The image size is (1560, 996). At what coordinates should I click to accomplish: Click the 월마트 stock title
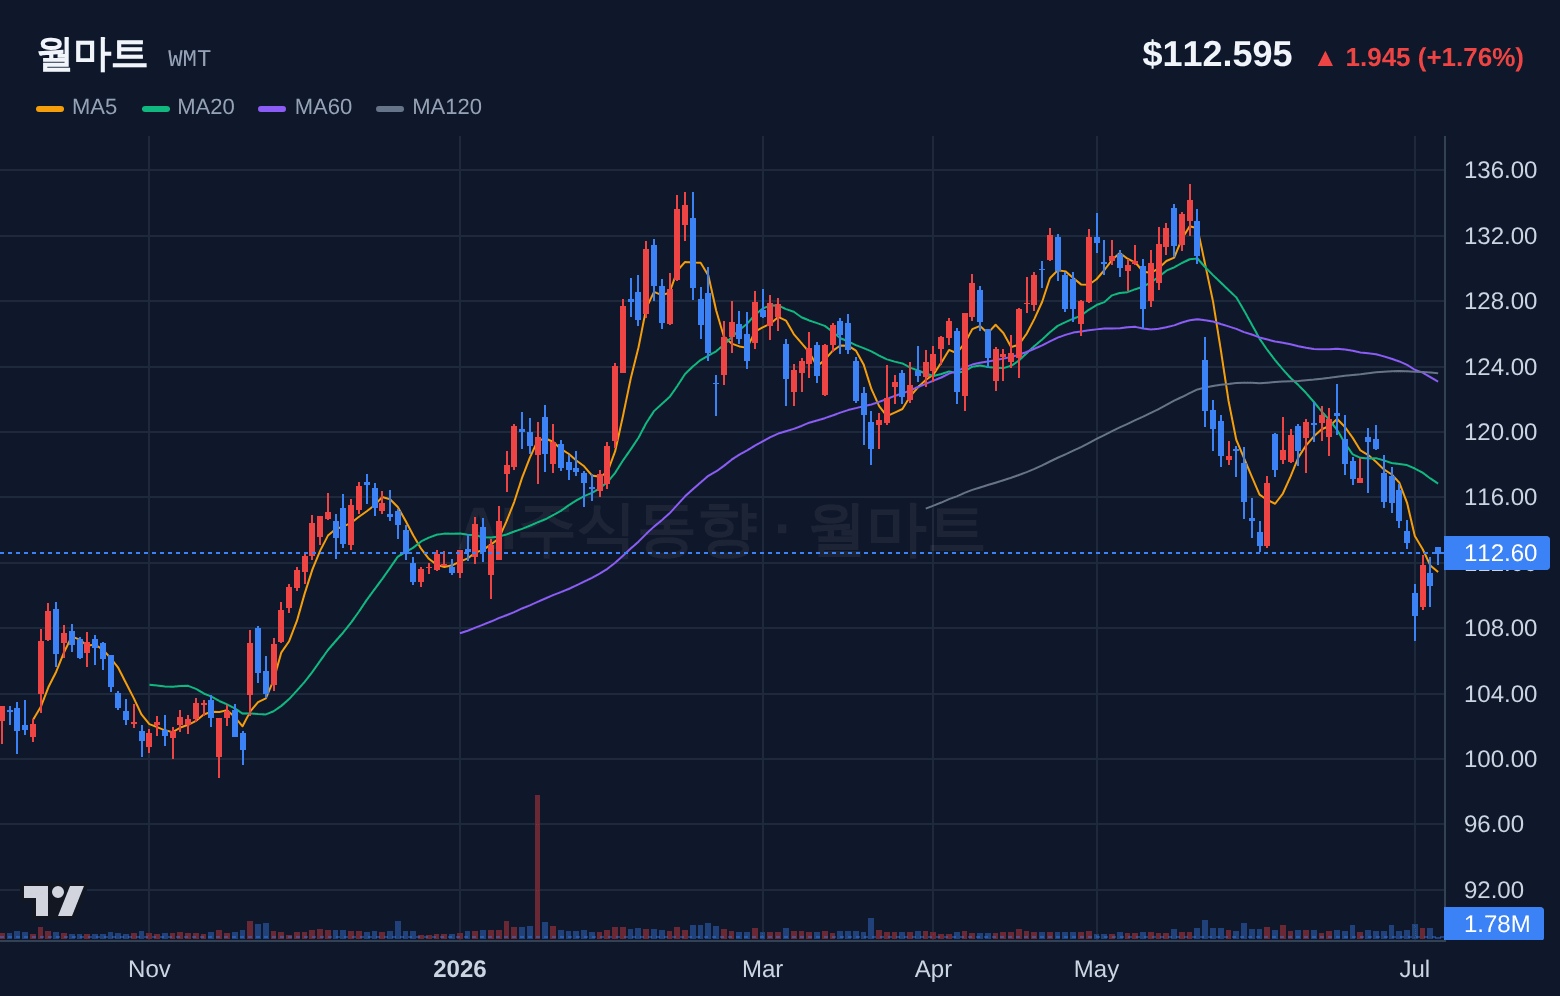pyautogui.click(x=92, y=54)
